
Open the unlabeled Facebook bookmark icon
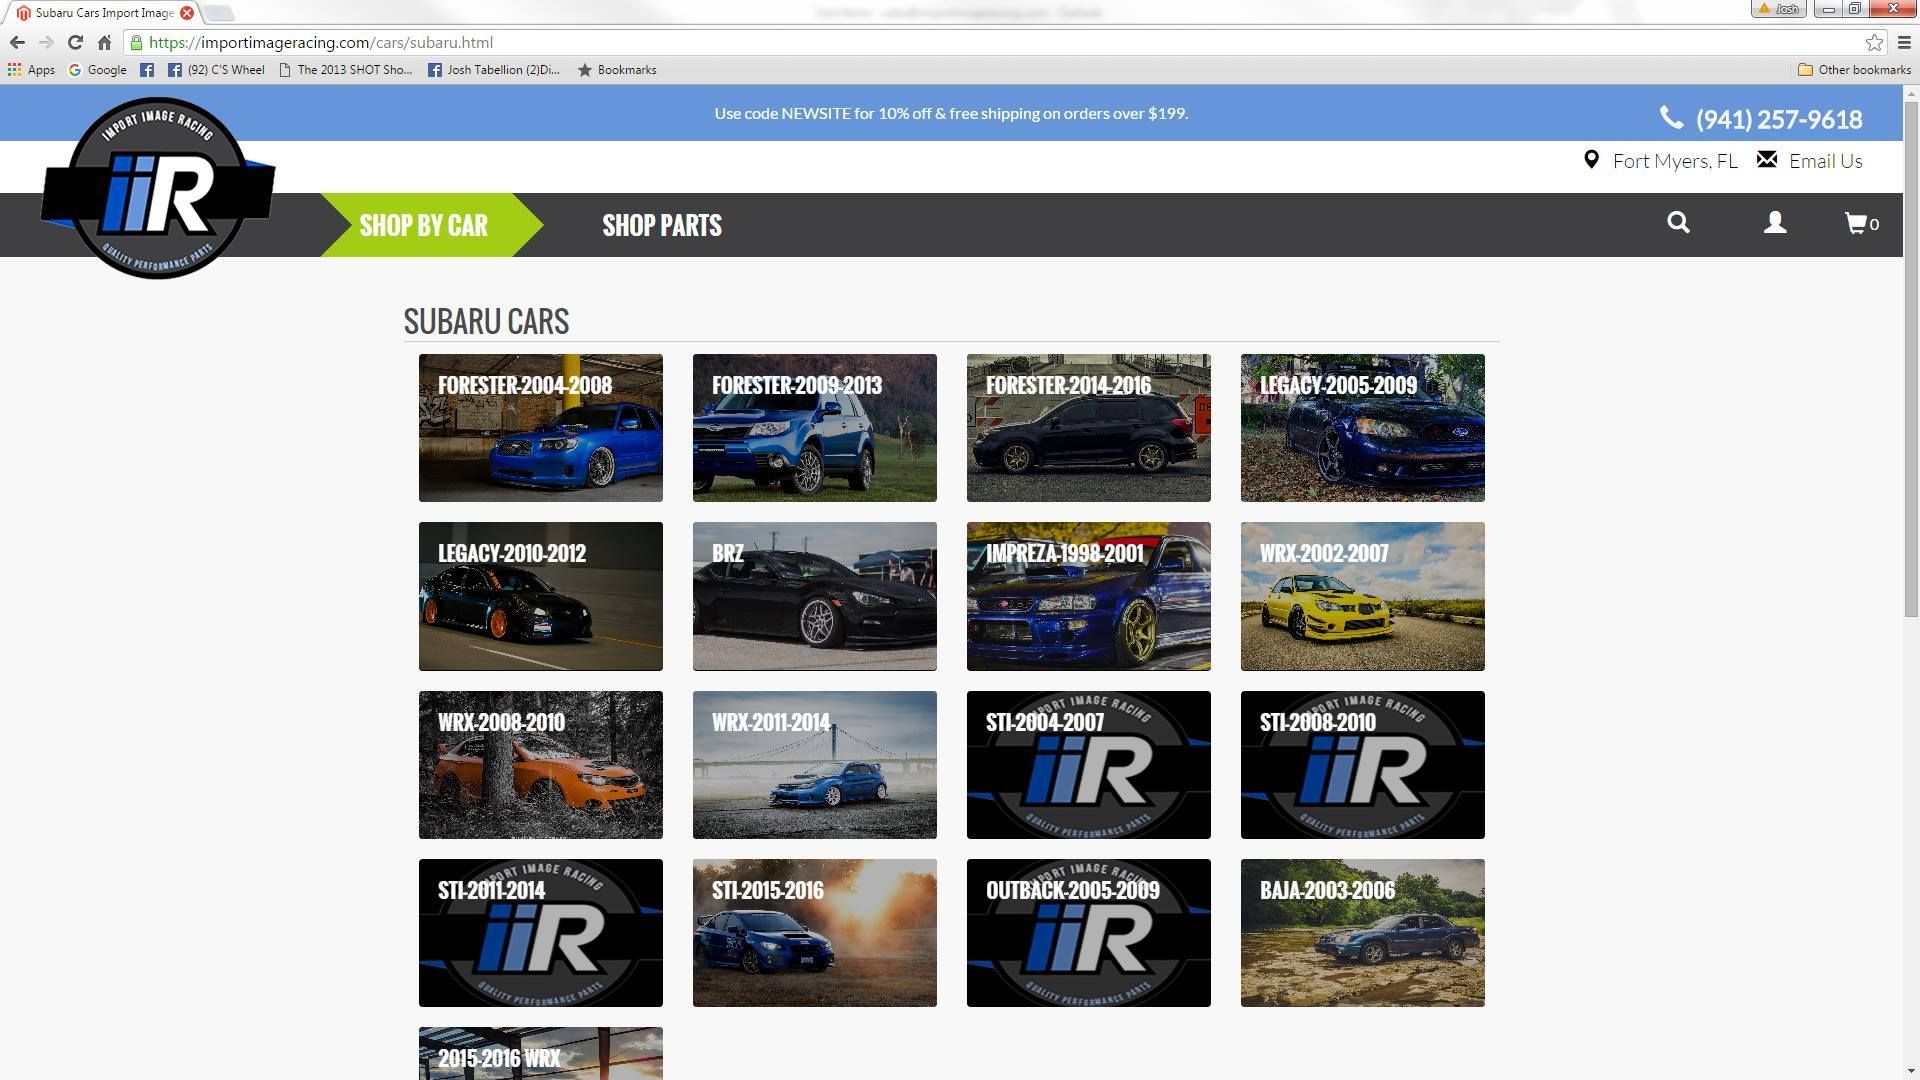click(147, 70)
